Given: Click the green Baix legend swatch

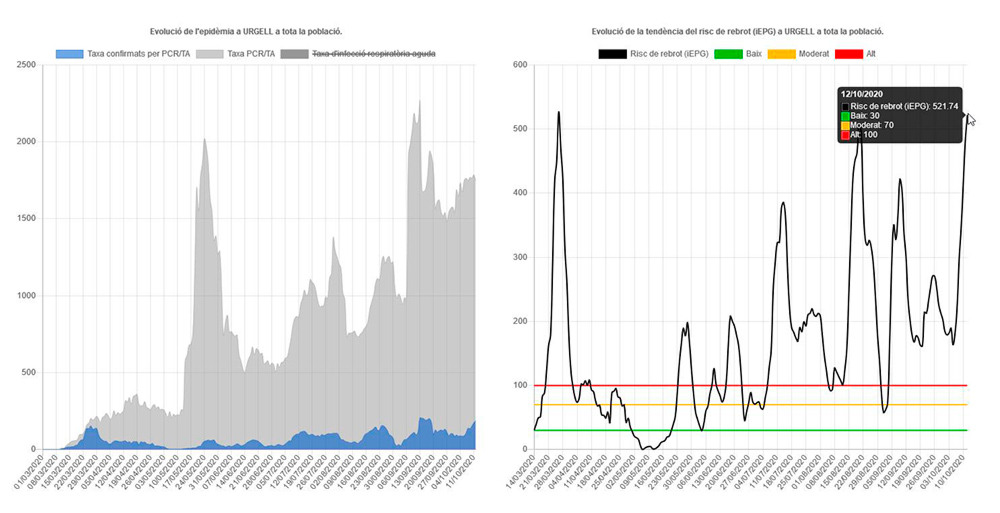Looking at the screenshot, I should click(x=729, y=53).
